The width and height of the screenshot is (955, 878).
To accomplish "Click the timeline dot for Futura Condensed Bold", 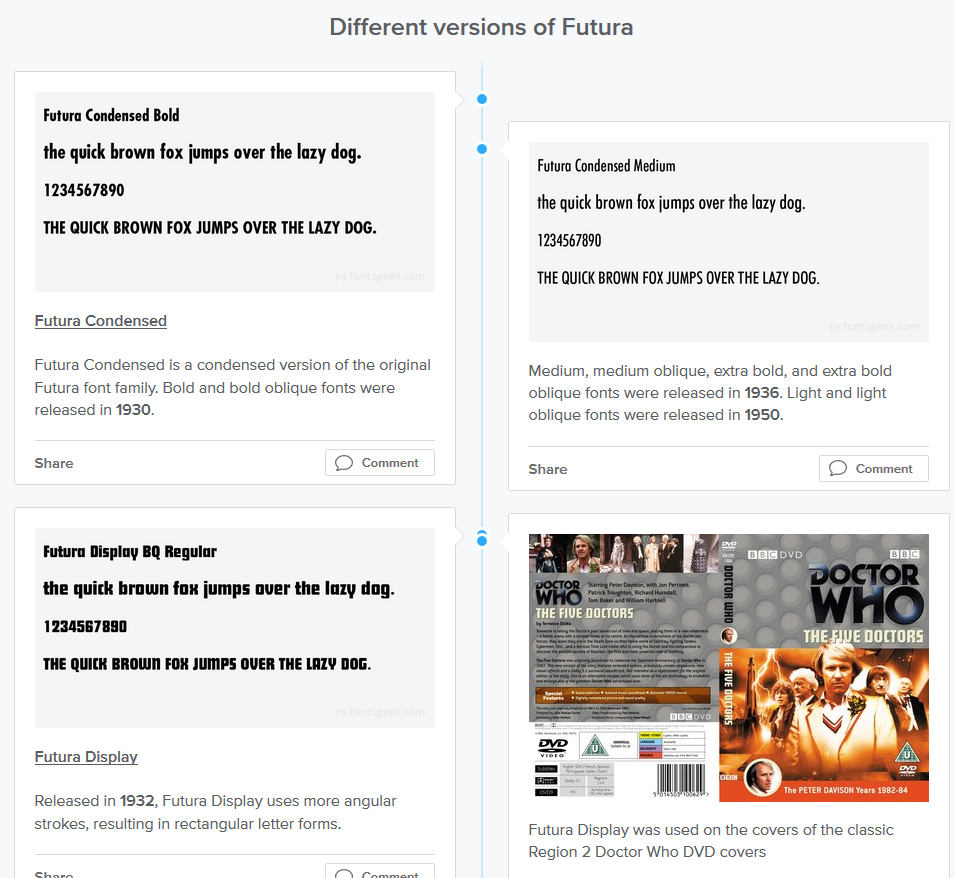I will pos(482,99).
